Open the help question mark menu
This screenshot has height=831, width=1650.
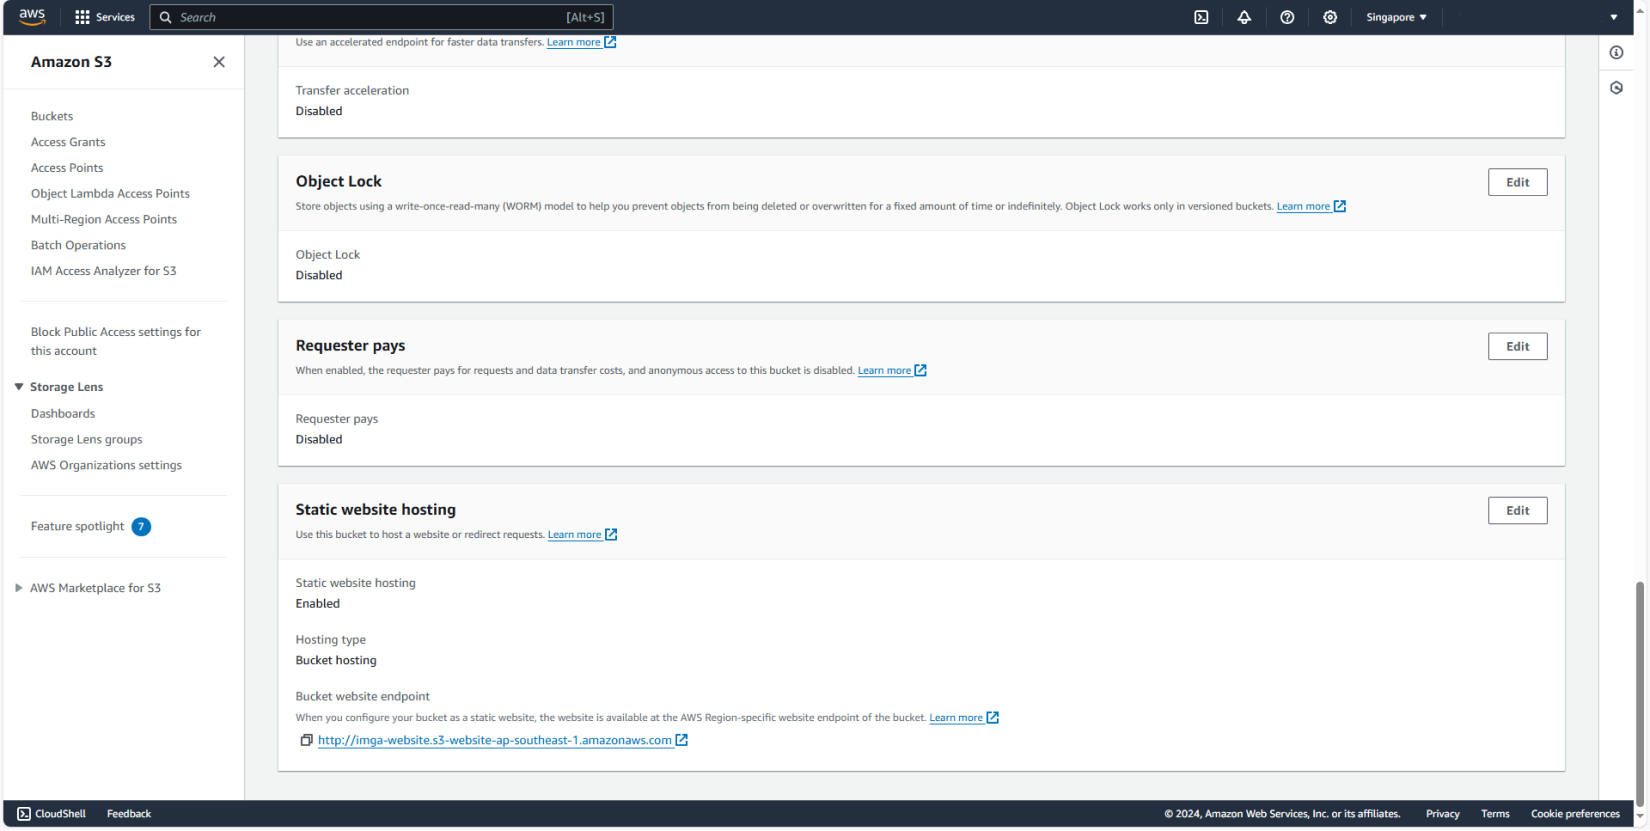point(1287,17)
